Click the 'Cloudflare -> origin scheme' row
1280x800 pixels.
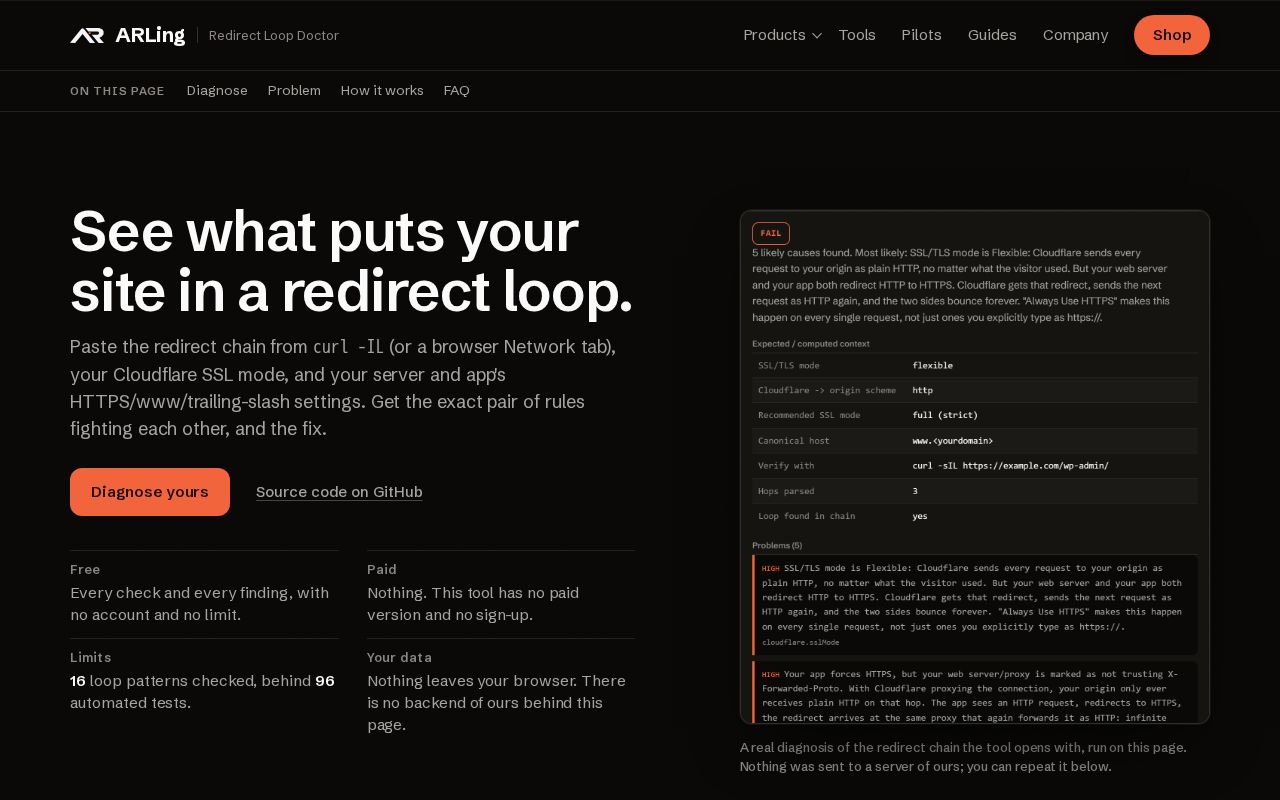click(x=975, y=390)
